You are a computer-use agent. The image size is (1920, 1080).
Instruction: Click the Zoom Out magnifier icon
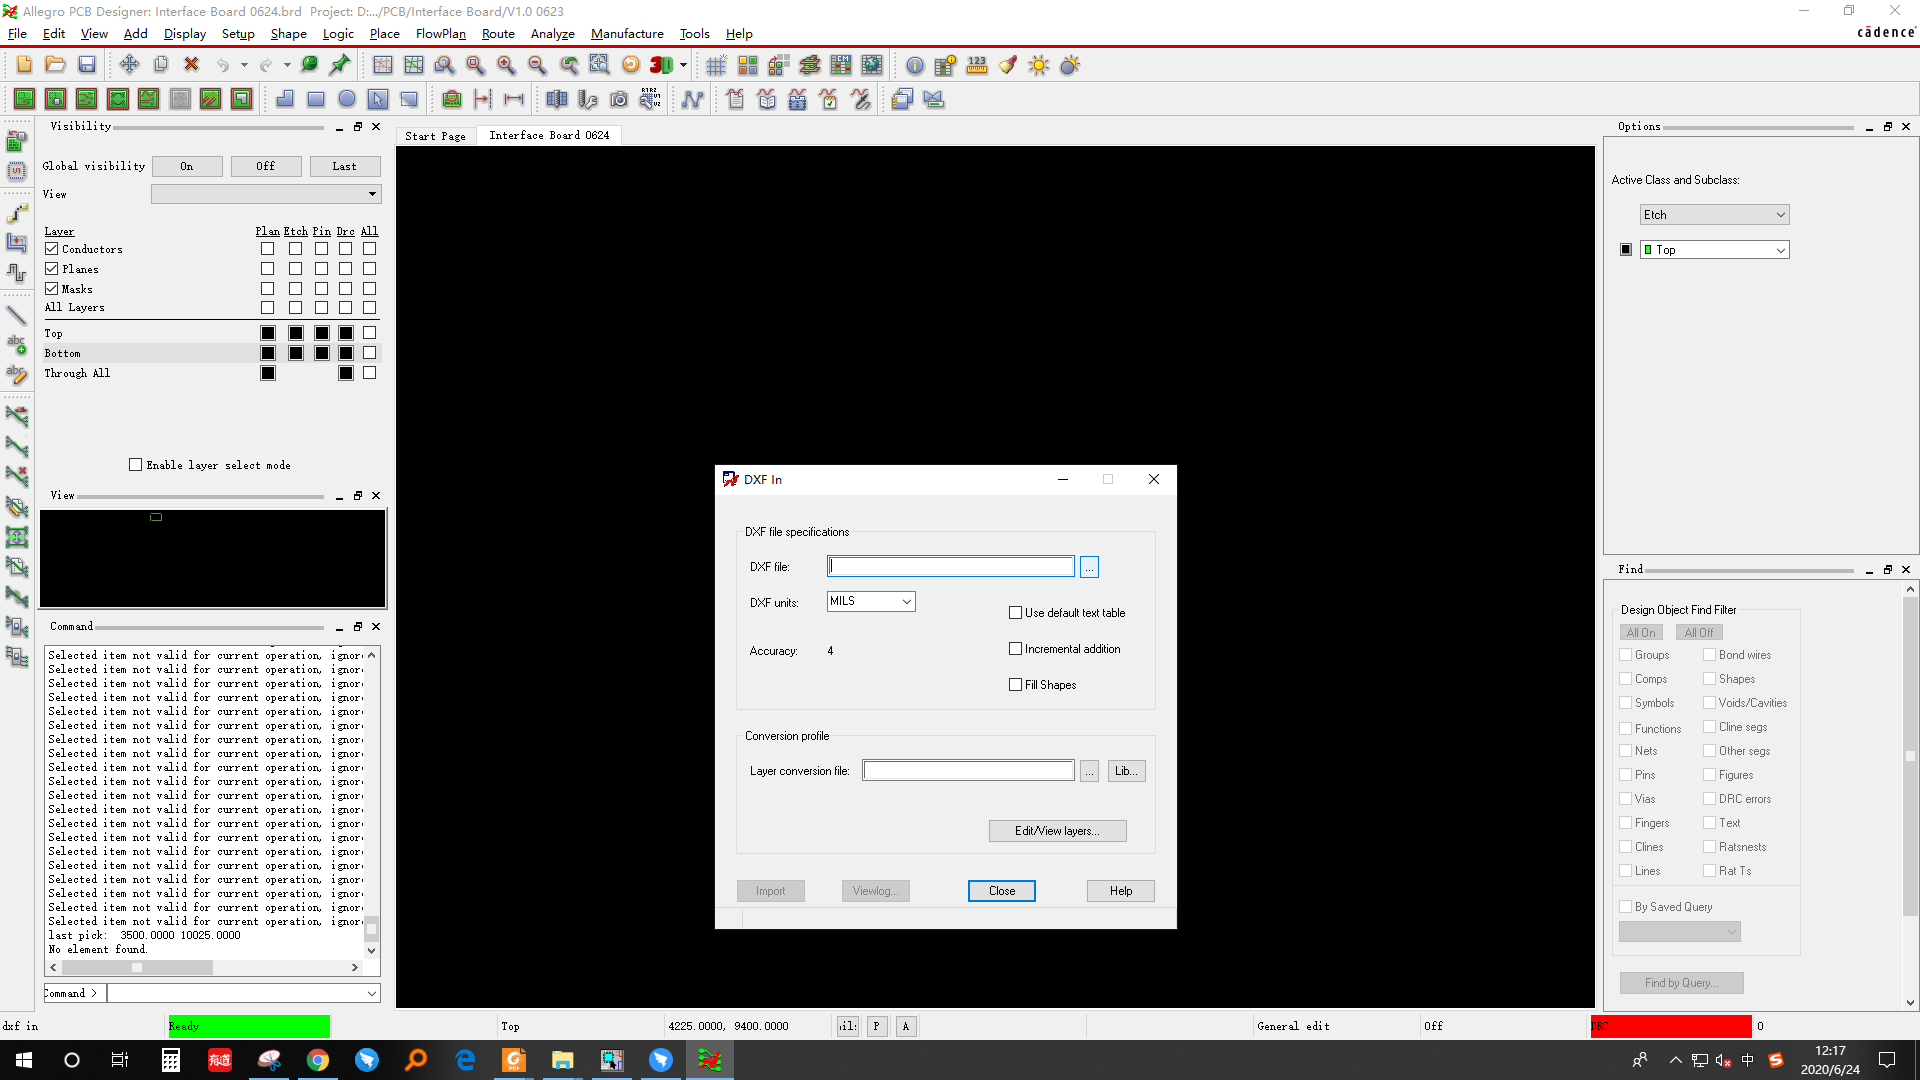(x=537, y=65)
